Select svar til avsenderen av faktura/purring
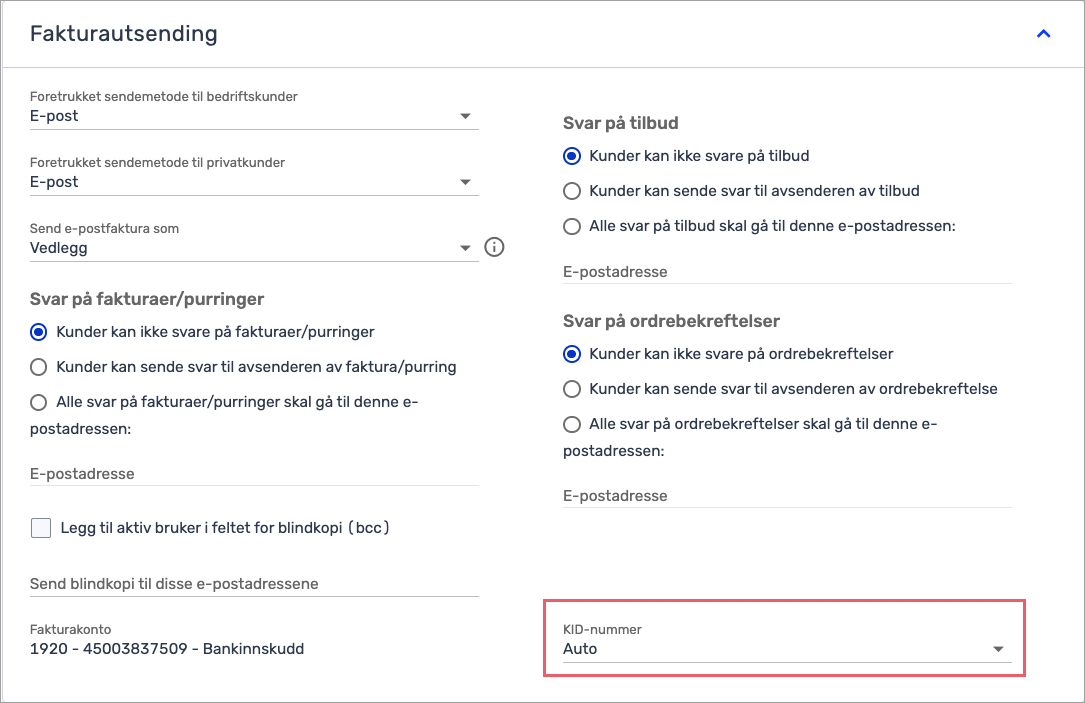Screen dimensions: 1085x703 [39, 367]
